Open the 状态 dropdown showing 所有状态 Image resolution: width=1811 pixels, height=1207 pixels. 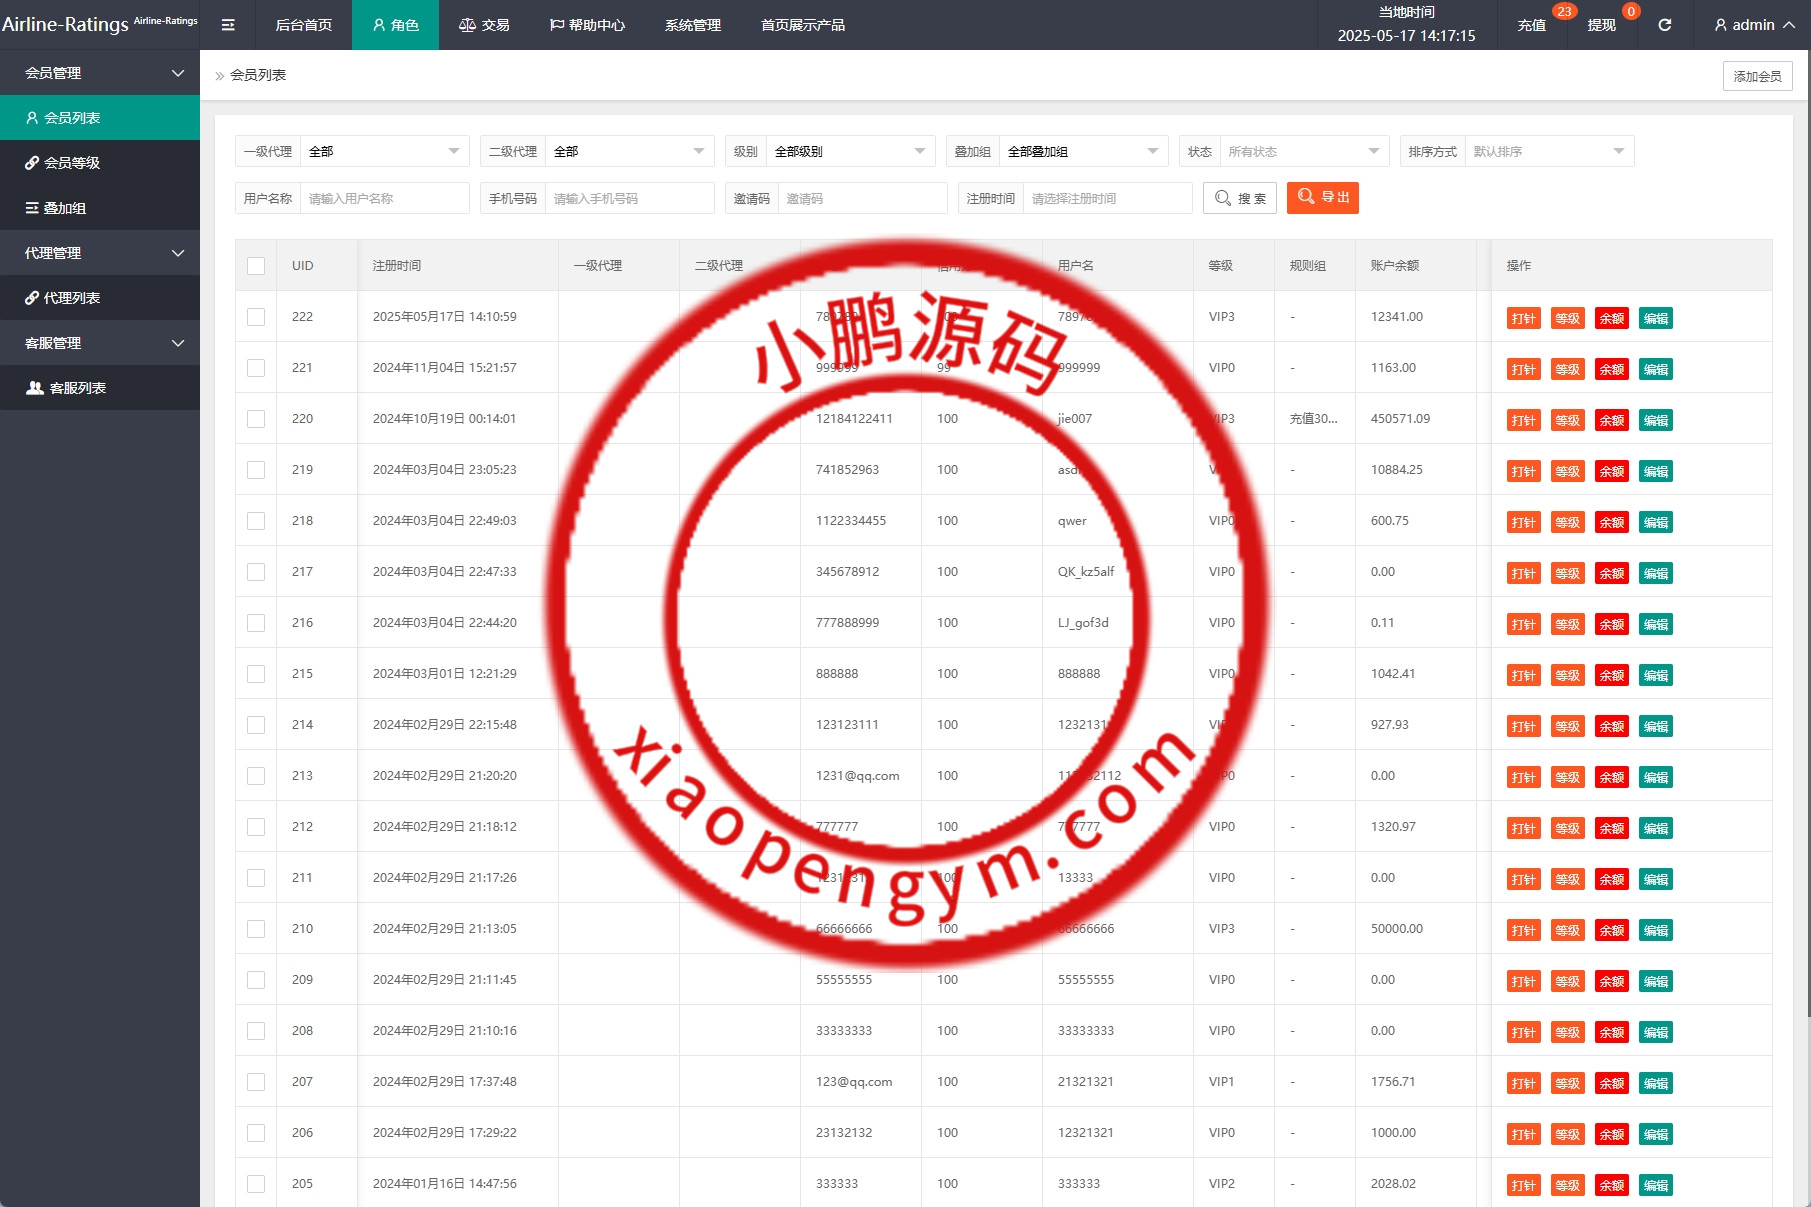point(1303,152)
